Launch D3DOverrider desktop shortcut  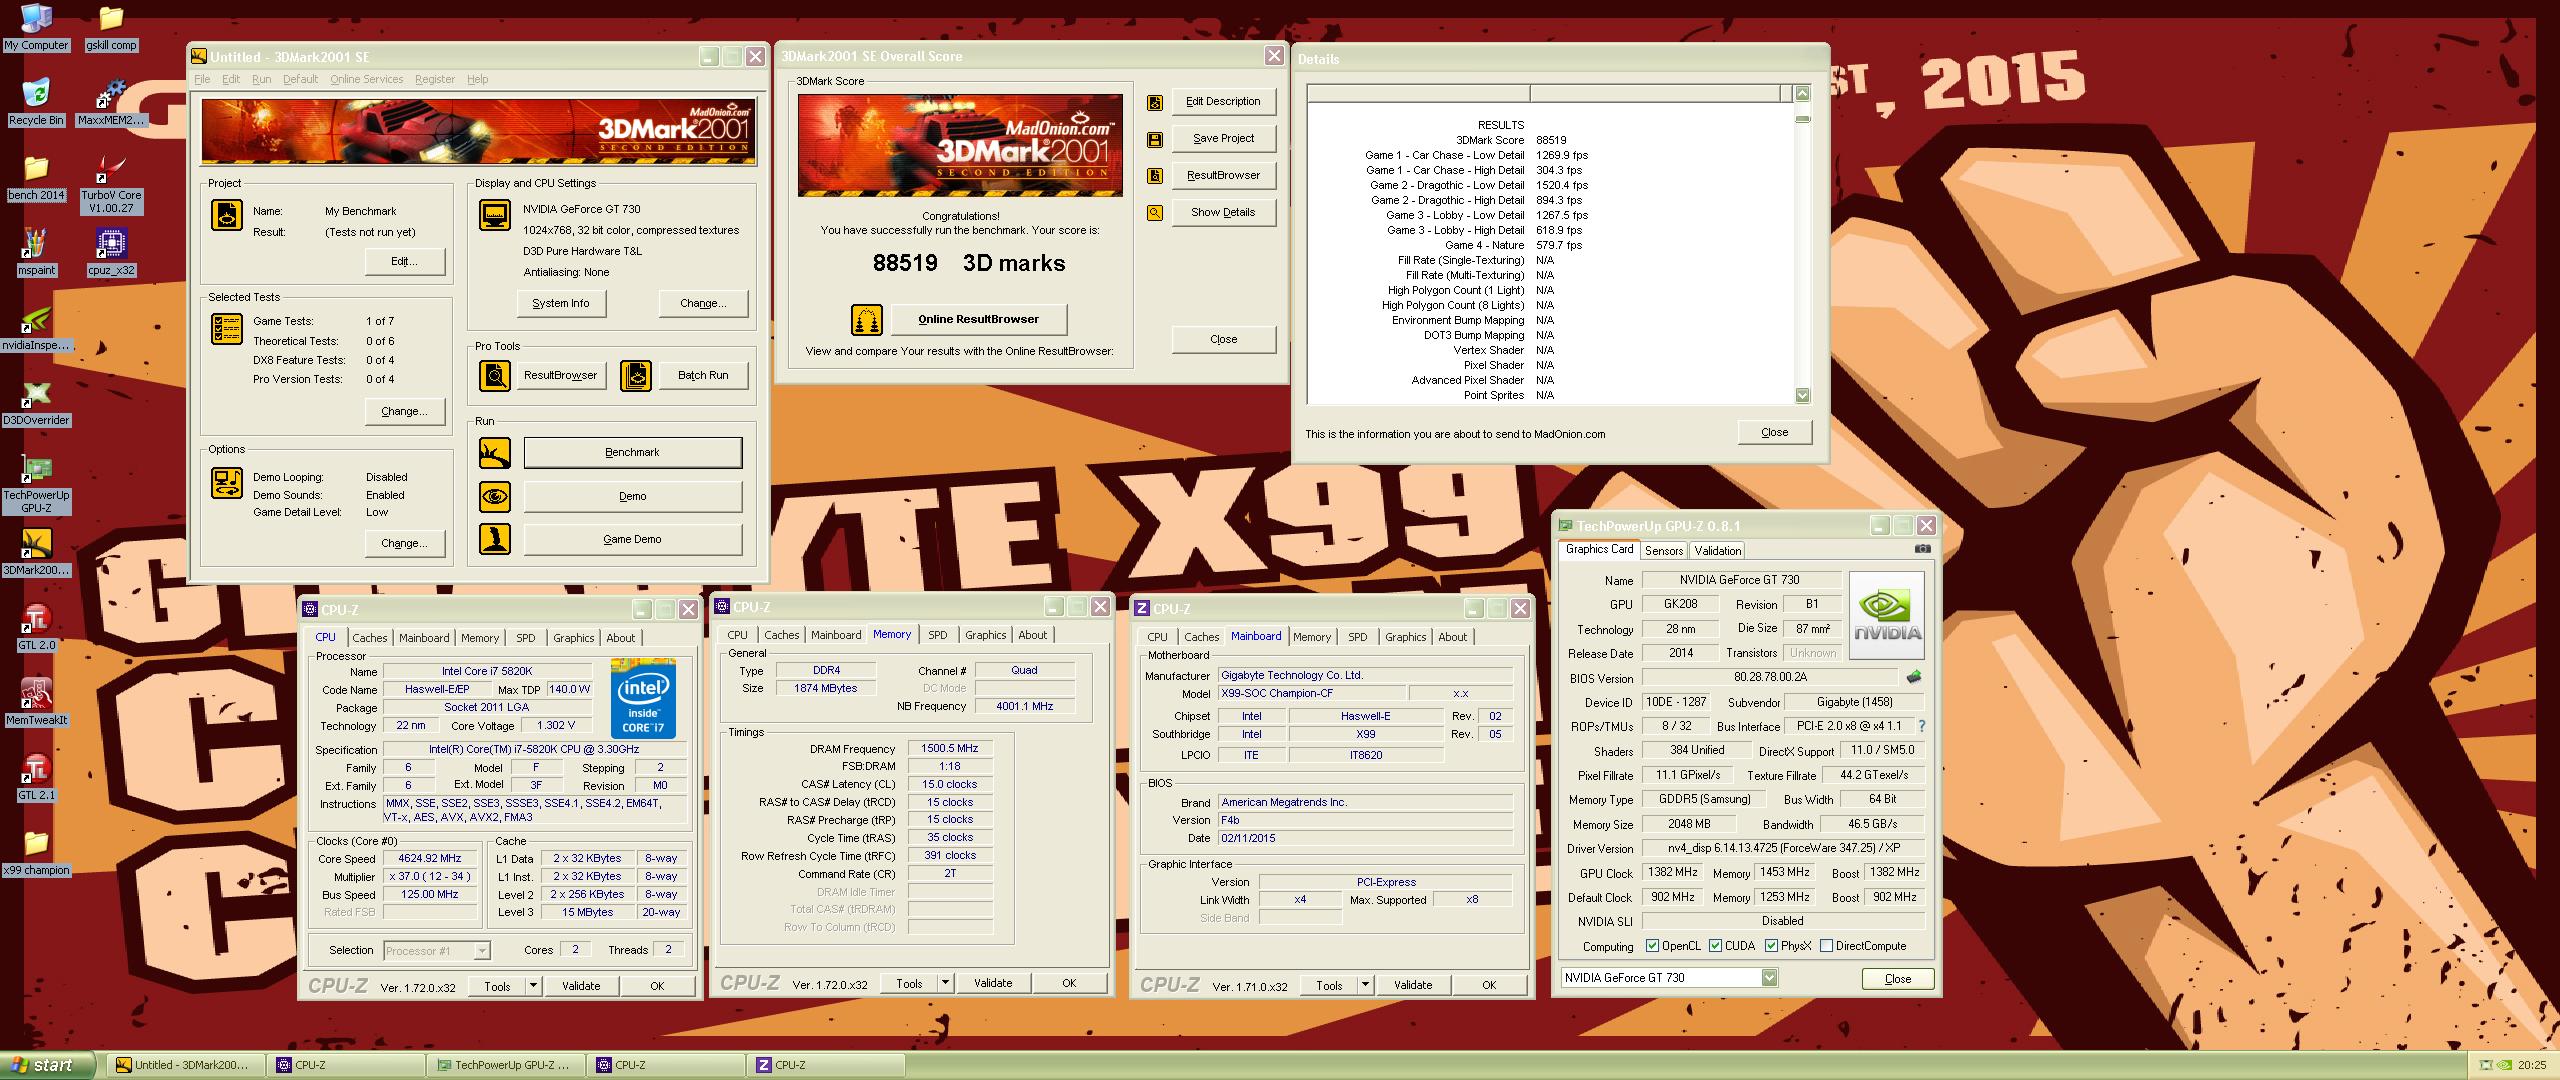pos(36,402)
